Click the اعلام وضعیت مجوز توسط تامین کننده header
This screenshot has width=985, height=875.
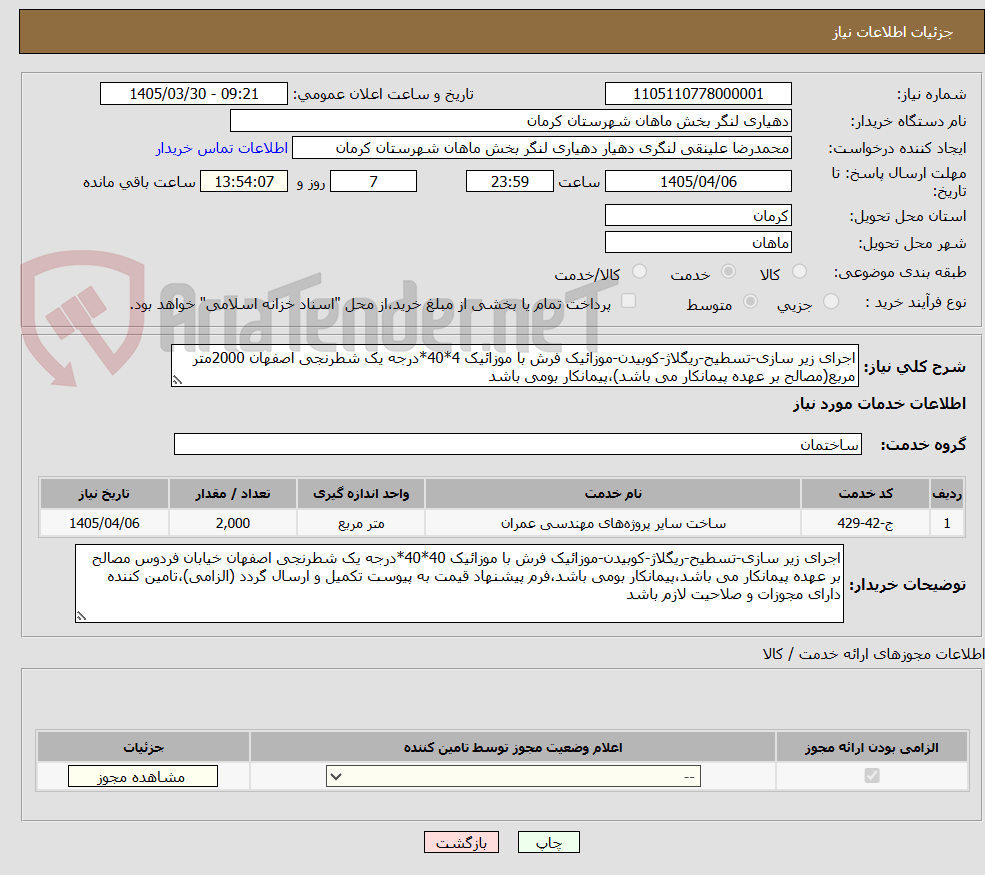coord(513,747)
